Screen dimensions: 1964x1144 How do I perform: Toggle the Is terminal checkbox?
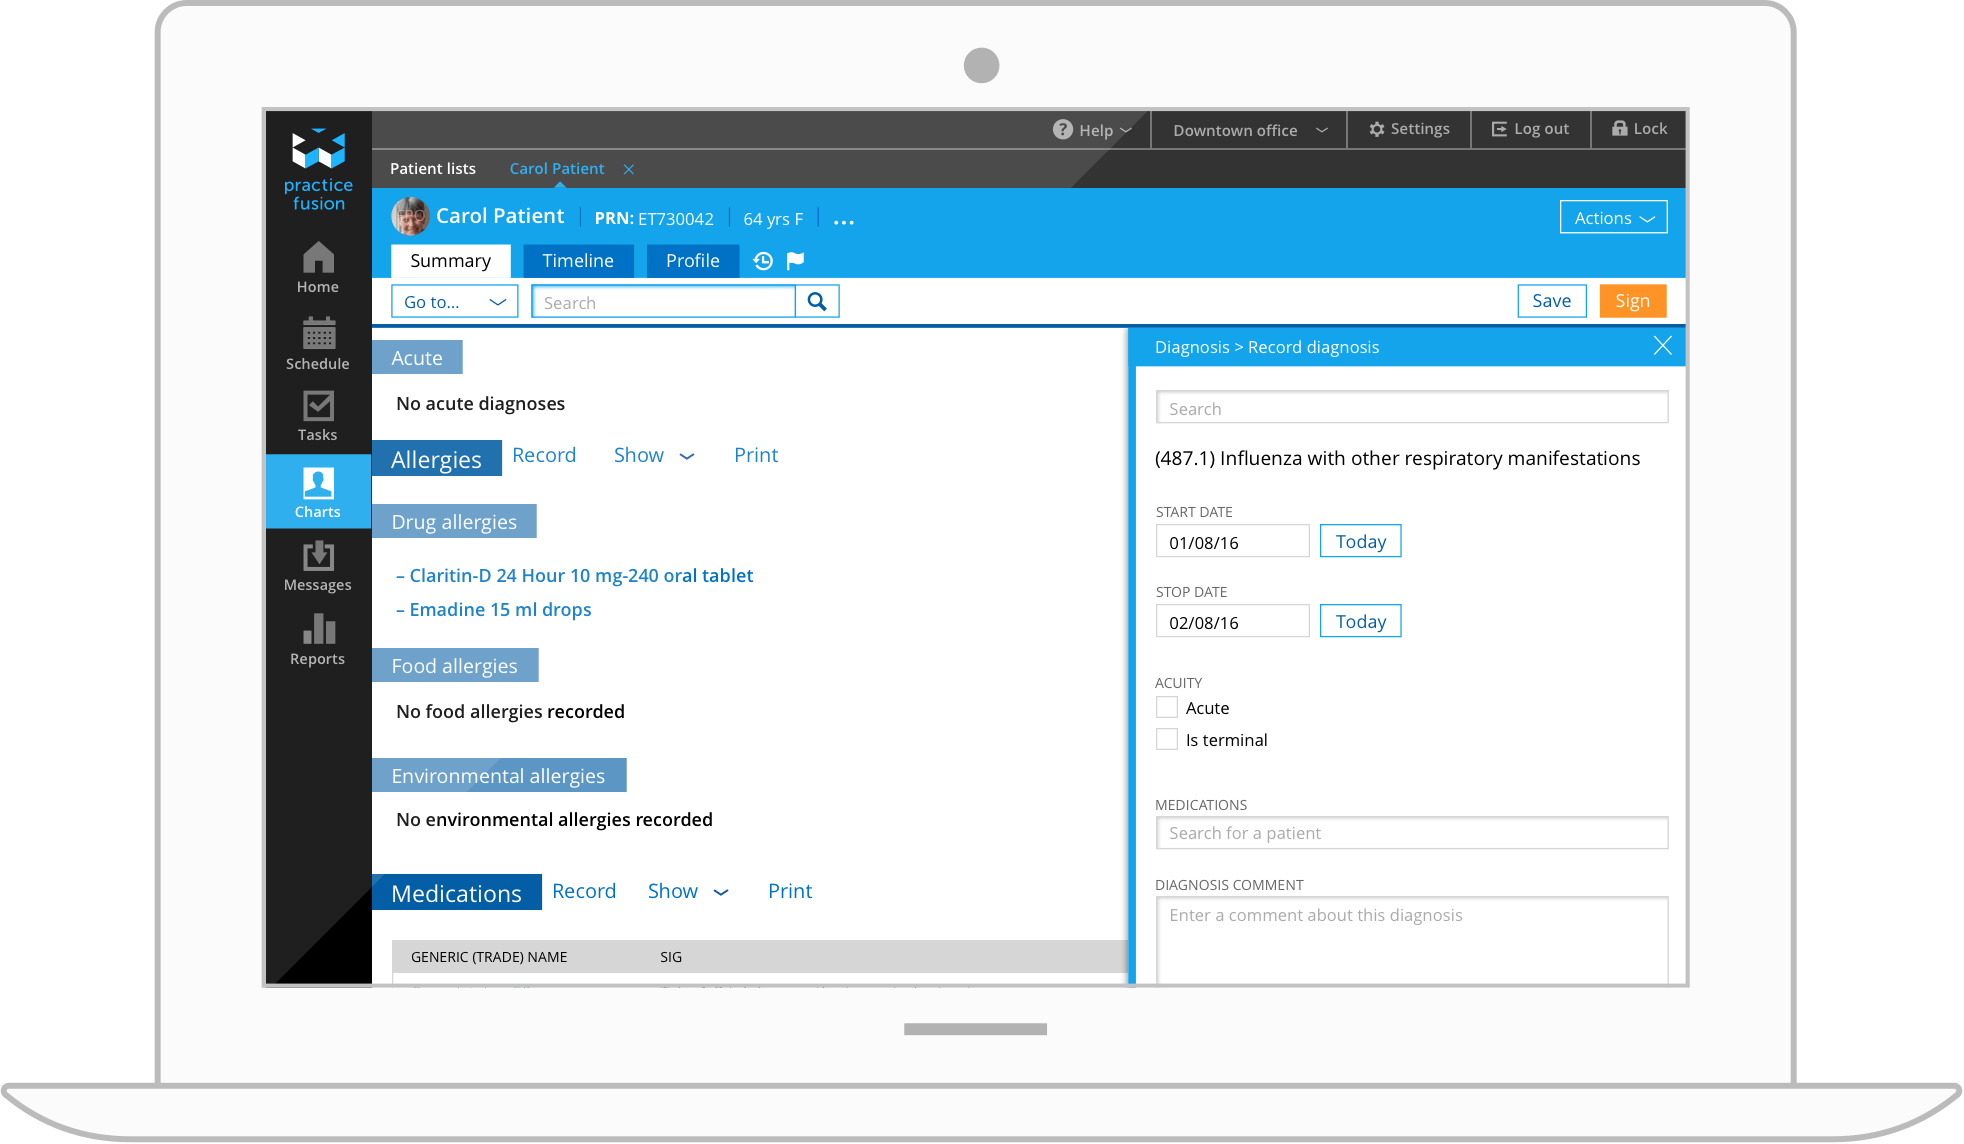1167,740
